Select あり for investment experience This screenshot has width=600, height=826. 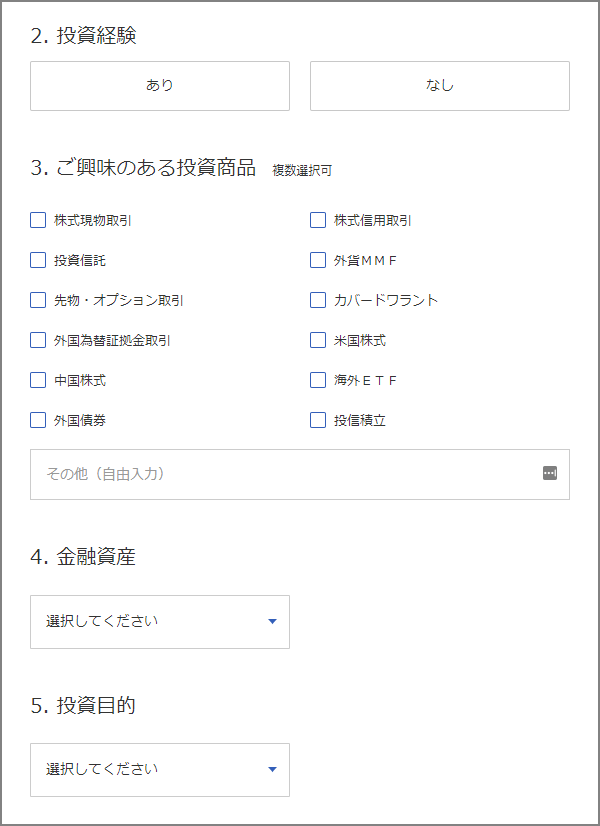[x=160, y=86]
